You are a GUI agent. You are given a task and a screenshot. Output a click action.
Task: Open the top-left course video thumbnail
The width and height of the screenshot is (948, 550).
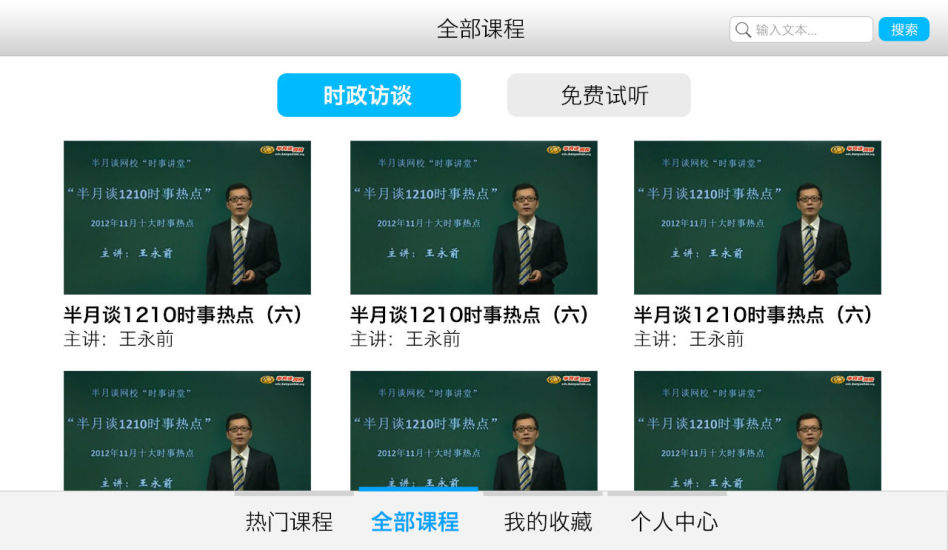(x=187, y=217)
